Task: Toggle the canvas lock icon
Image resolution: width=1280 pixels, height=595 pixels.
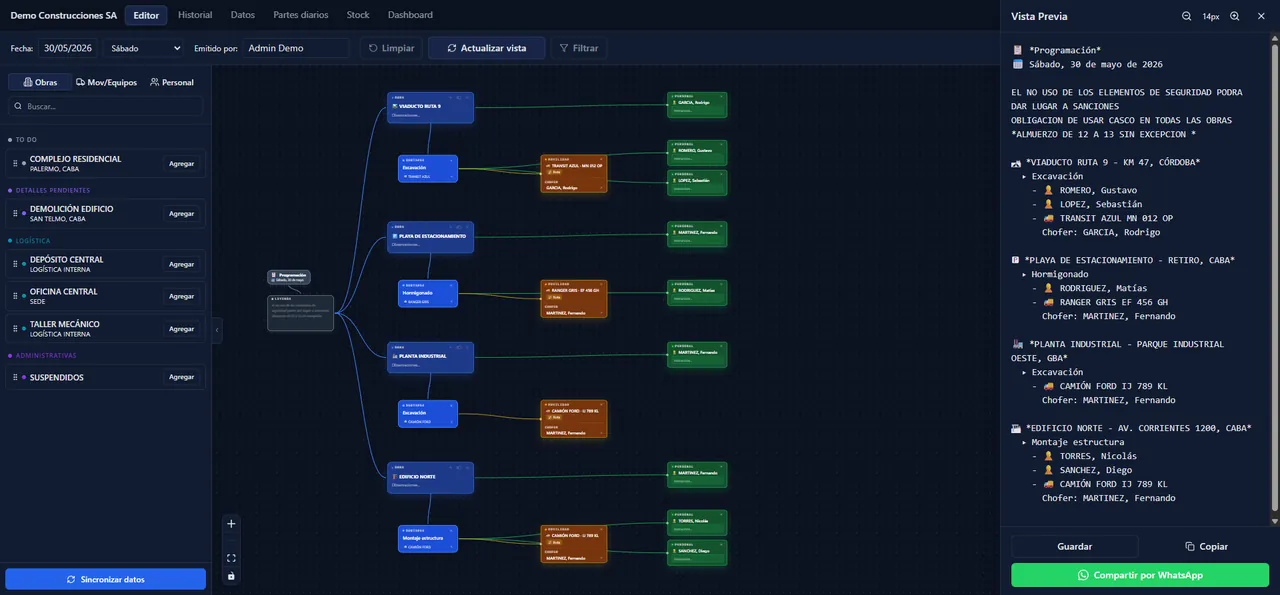Action: click(x=231, y=575)
